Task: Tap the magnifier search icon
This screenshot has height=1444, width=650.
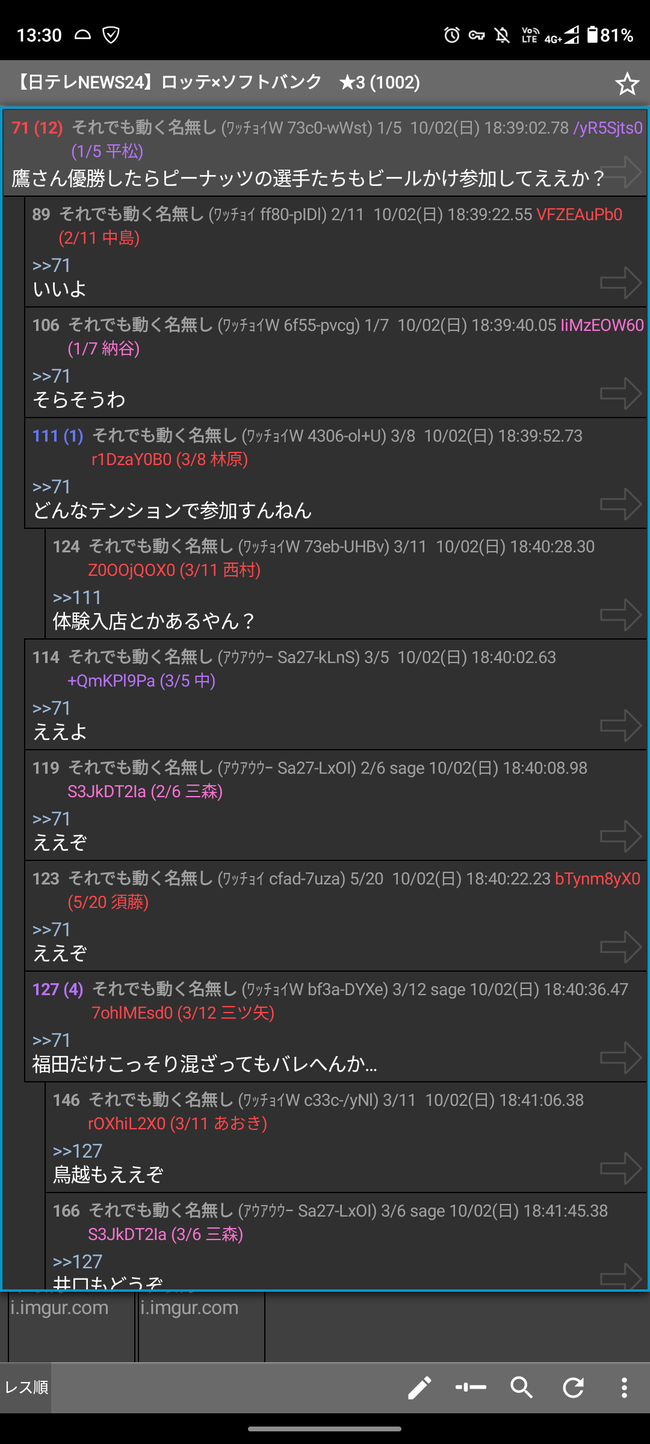Action: click(521, 1387)
